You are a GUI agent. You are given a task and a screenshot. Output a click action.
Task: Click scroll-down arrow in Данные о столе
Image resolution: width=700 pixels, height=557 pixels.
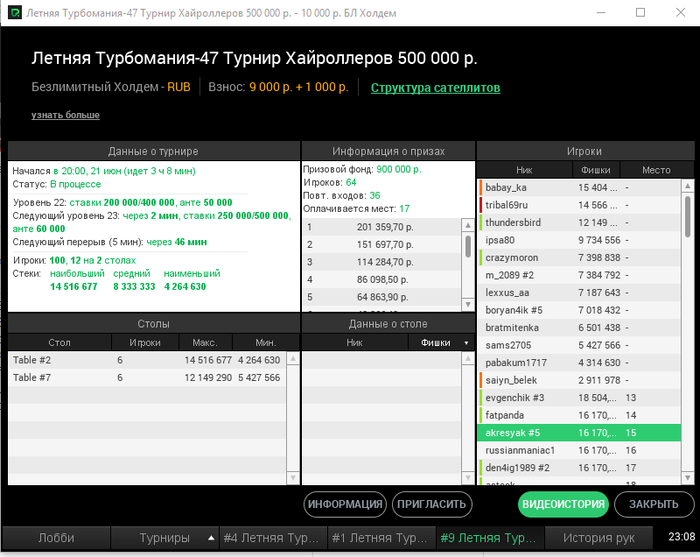tap(468, 478)
